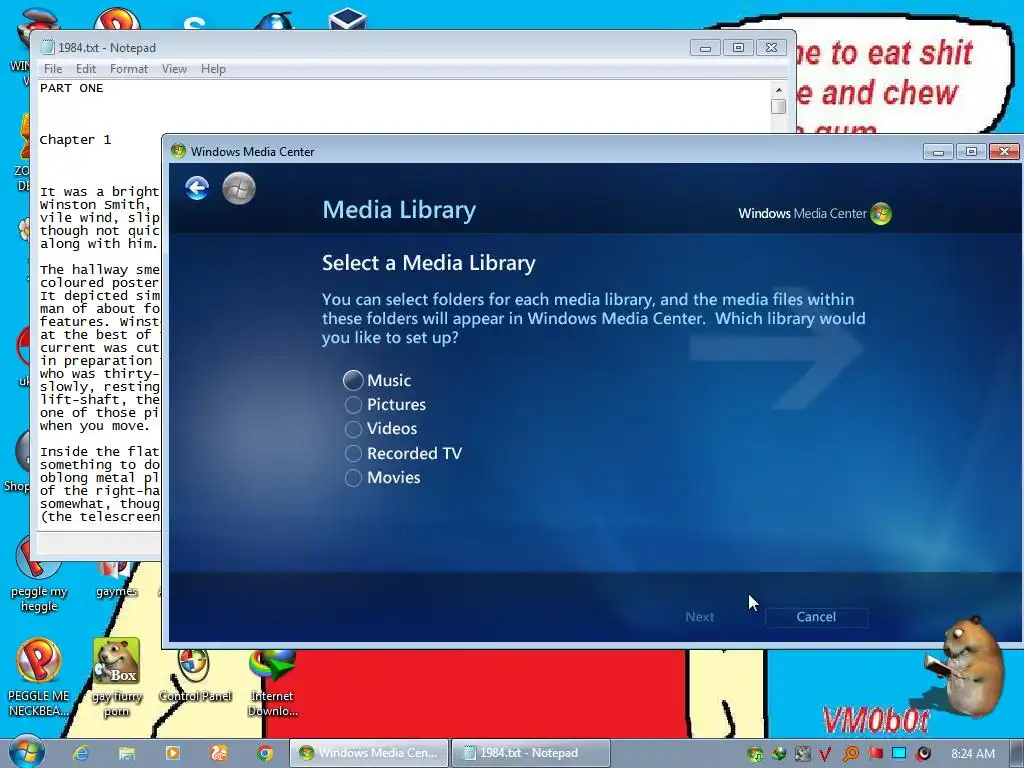1024x768 pixels.
Task: Open the PEGGLE ME NECKBEA... desktop icon
Action: point(39,678)
